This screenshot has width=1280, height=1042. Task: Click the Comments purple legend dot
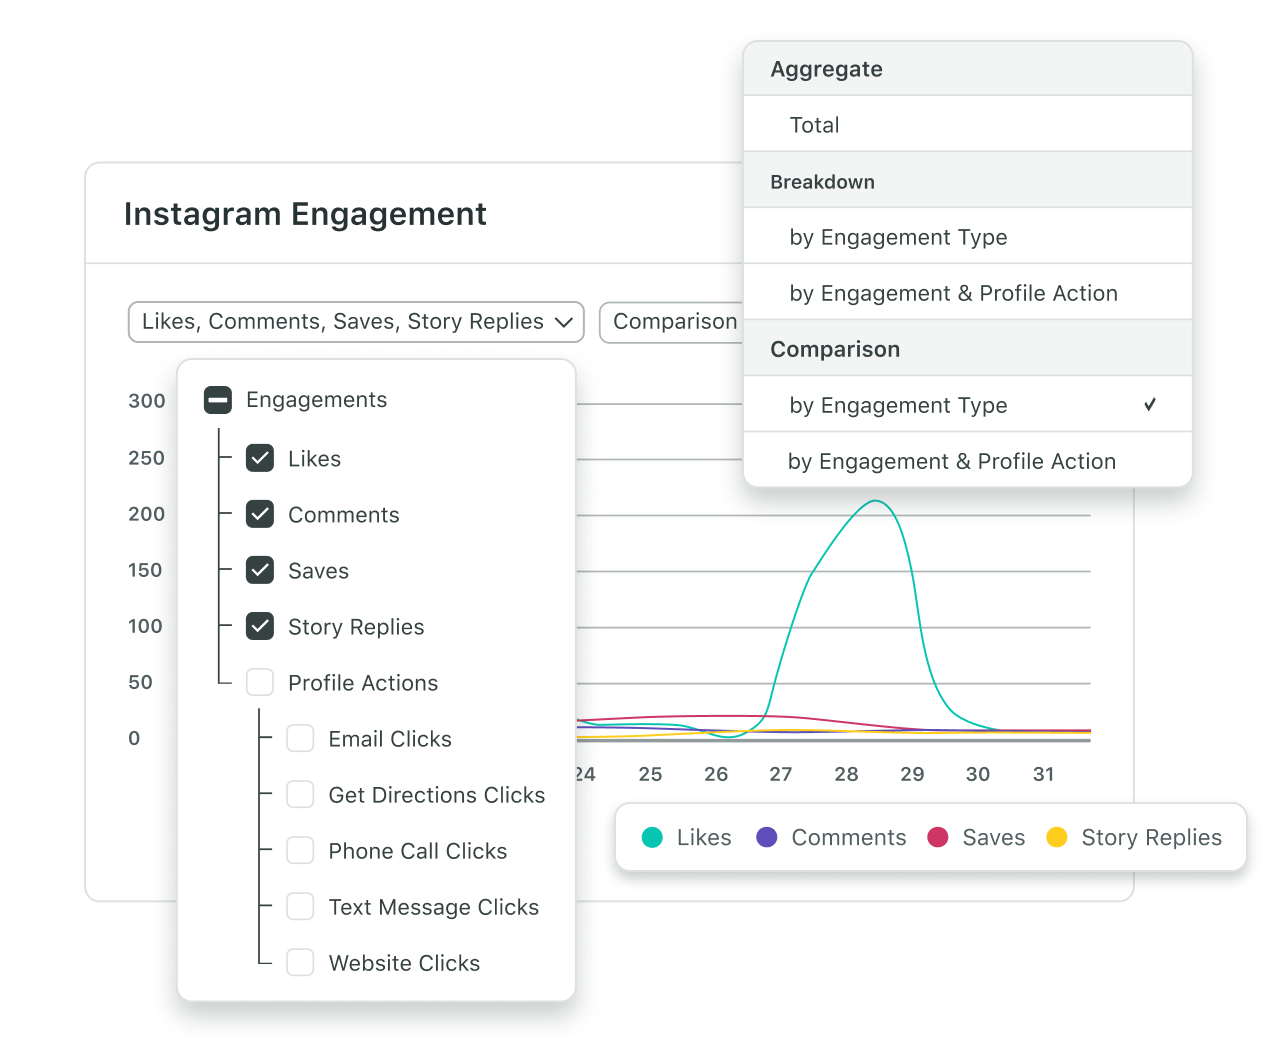[x=767, y=837]
